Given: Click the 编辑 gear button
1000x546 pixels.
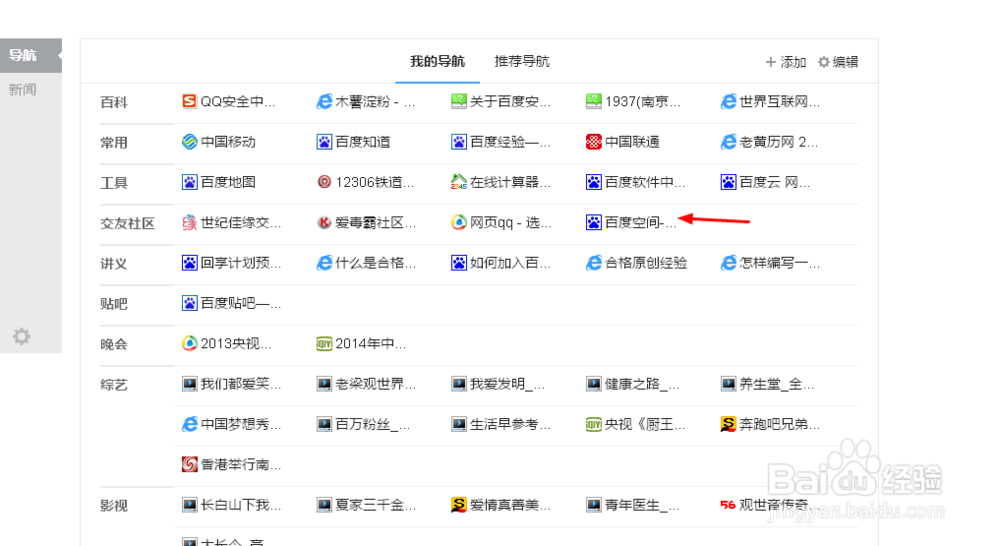Looking at the screenshot, I should click(838, 62).
